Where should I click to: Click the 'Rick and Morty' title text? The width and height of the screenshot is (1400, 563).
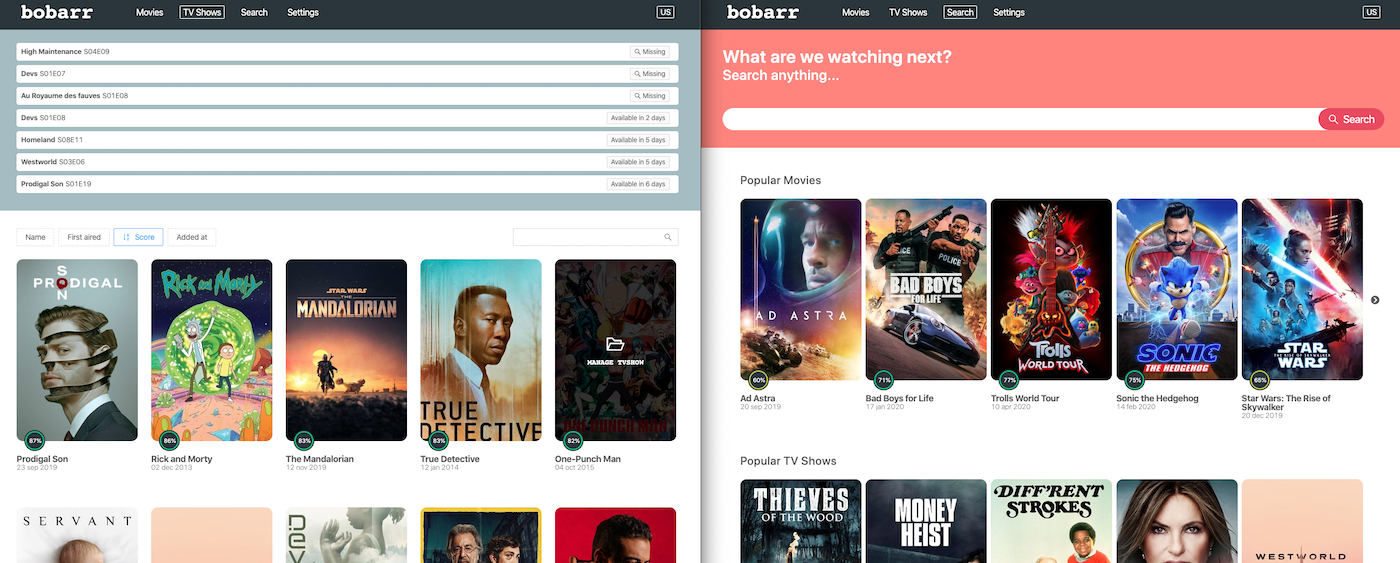click(182, 459)
